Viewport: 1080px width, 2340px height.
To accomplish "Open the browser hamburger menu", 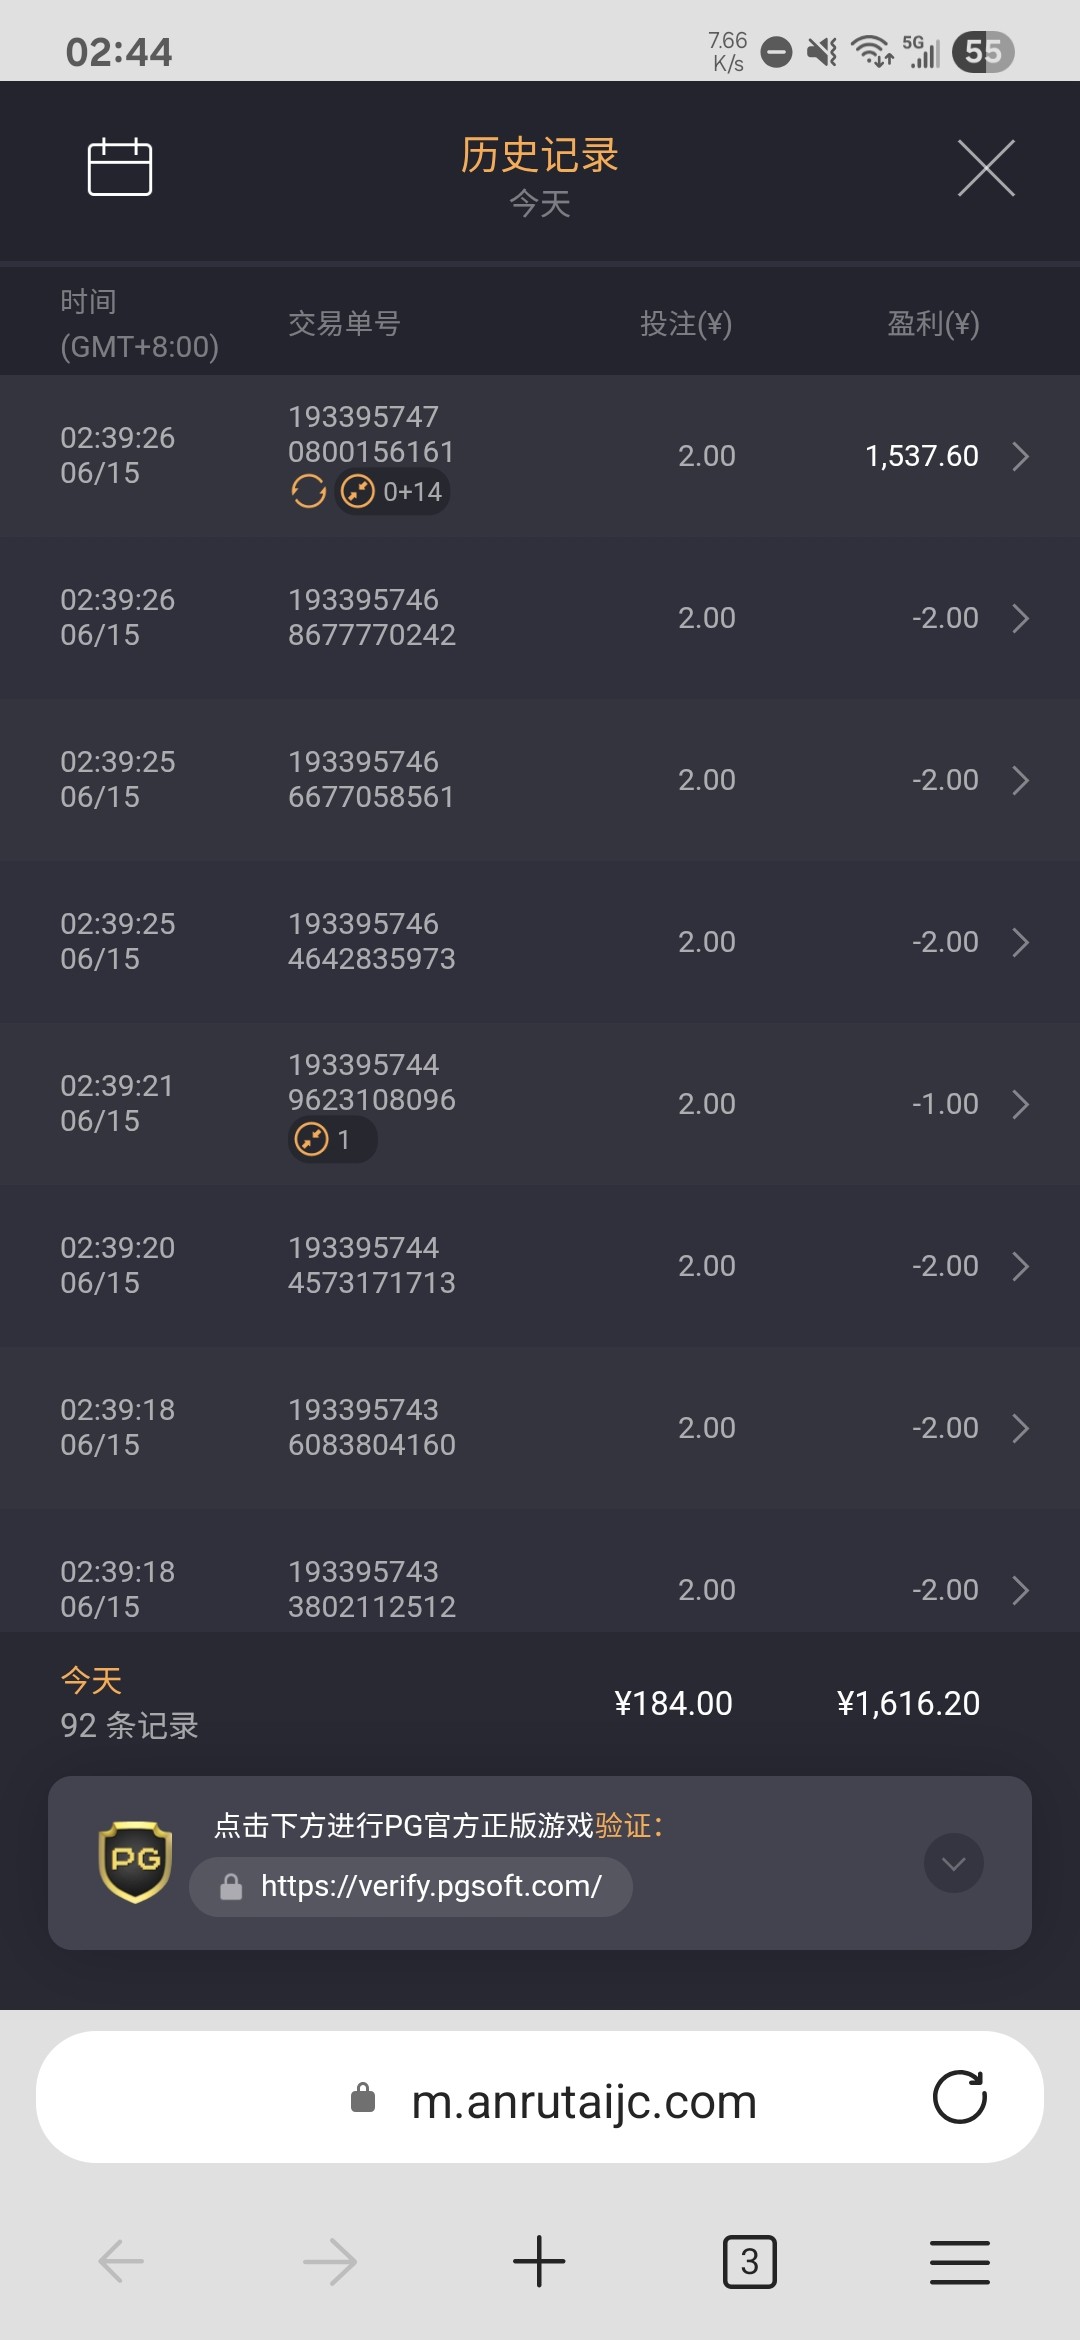I will (959, 2262).
